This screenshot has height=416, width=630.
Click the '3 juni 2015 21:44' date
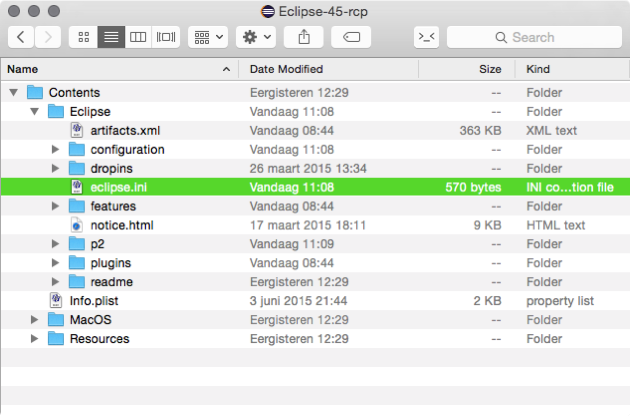(299, 301)
